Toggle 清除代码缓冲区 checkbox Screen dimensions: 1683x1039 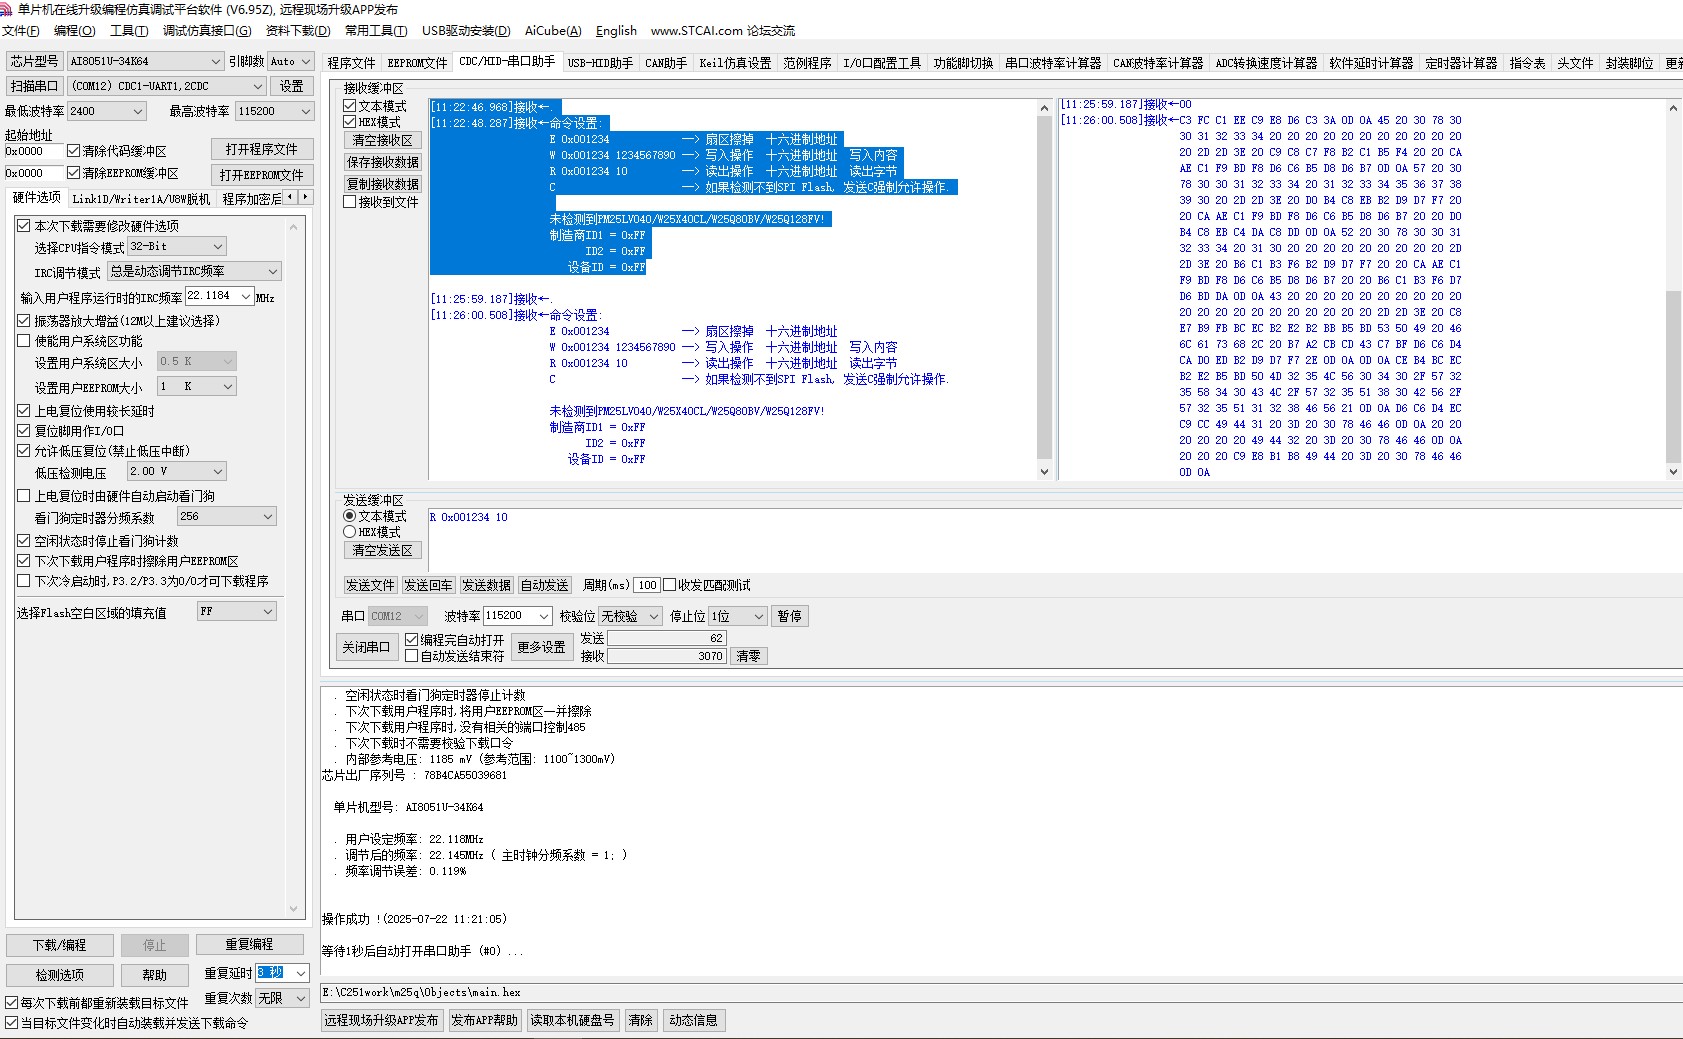click(73, 151)
